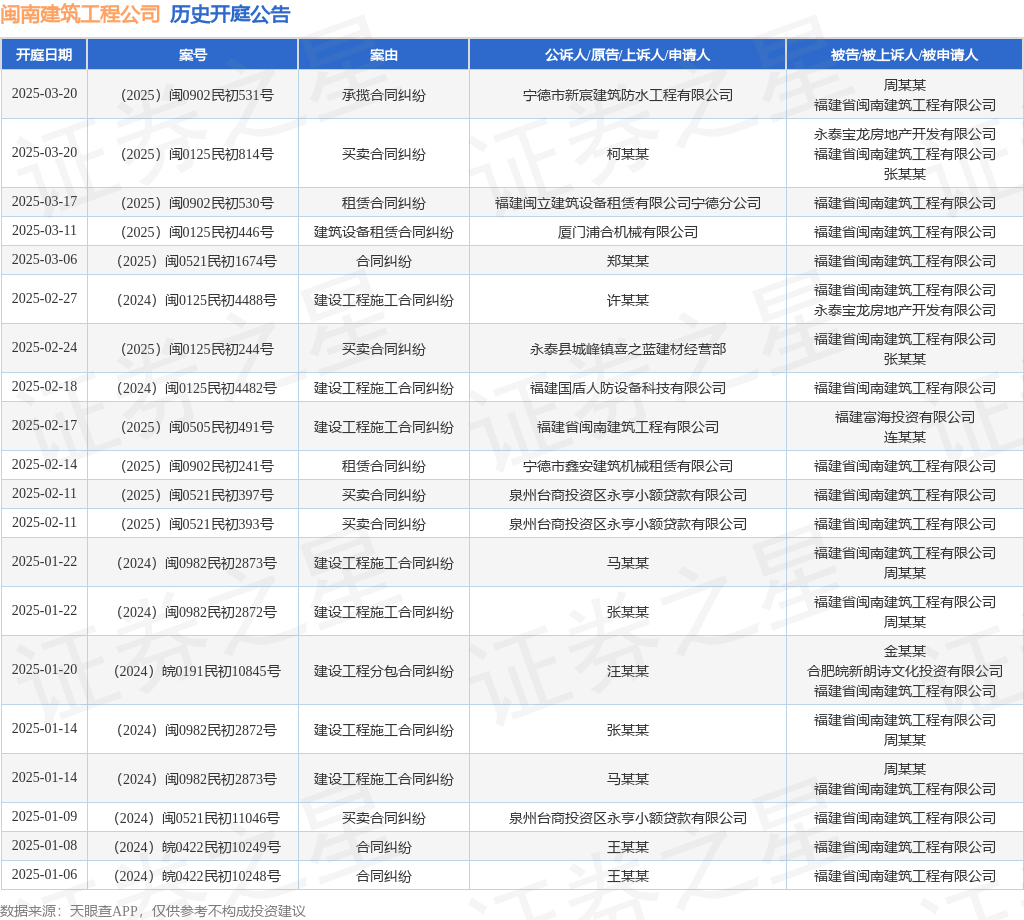Select the date 2025-01-09
Image resolution: width=1024 pixels, height=920 pixels.
click(x=44, y=816)
